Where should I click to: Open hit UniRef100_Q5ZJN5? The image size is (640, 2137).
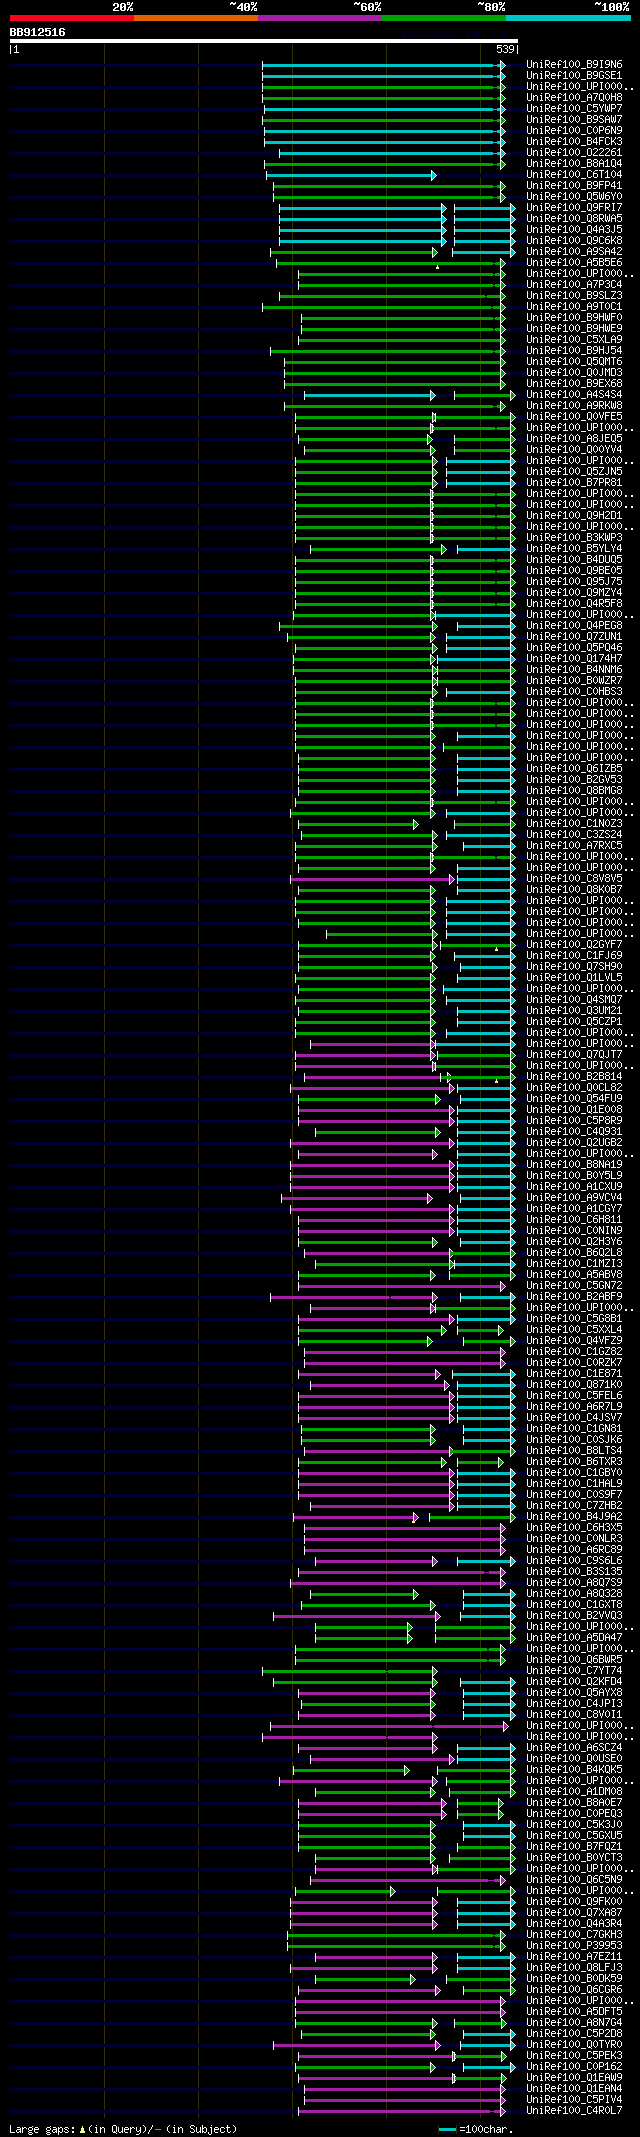click(574, 471)
